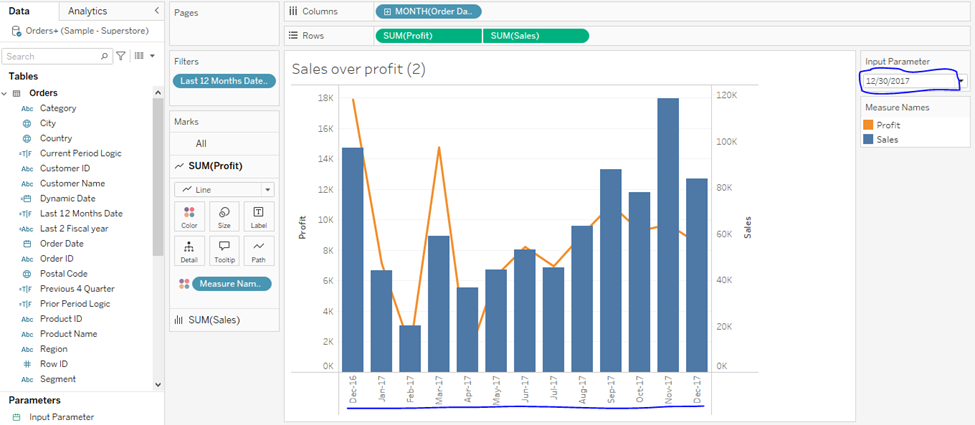The width and height of the screenshot is (975, 425).
Task: Open the Label marks card
Action: pos(258,216)
